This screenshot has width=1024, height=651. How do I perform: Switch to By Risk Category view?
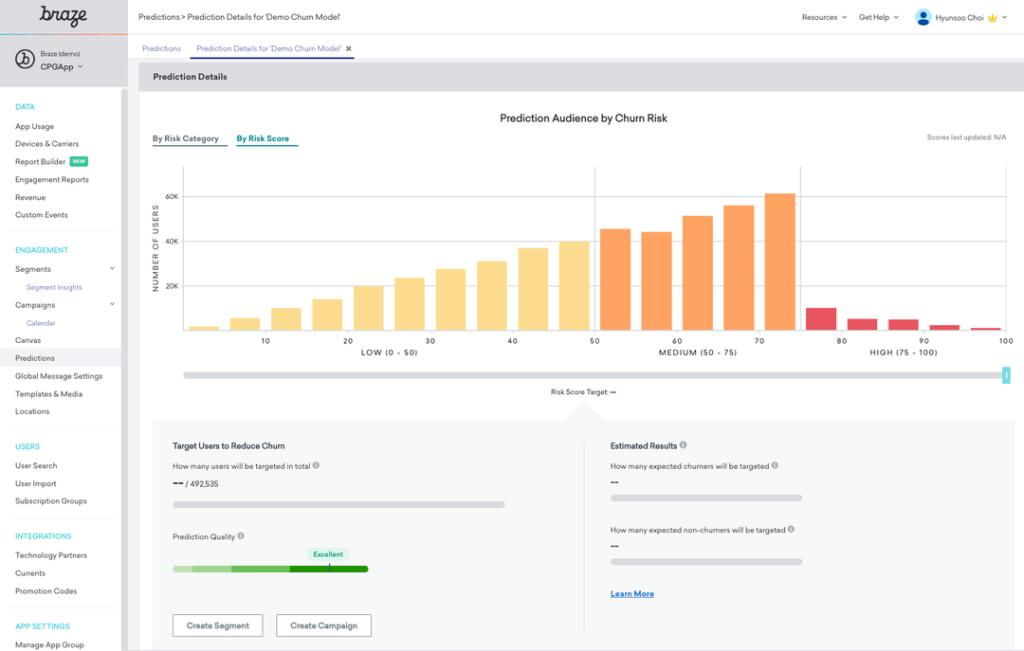(x=186, y=138)
